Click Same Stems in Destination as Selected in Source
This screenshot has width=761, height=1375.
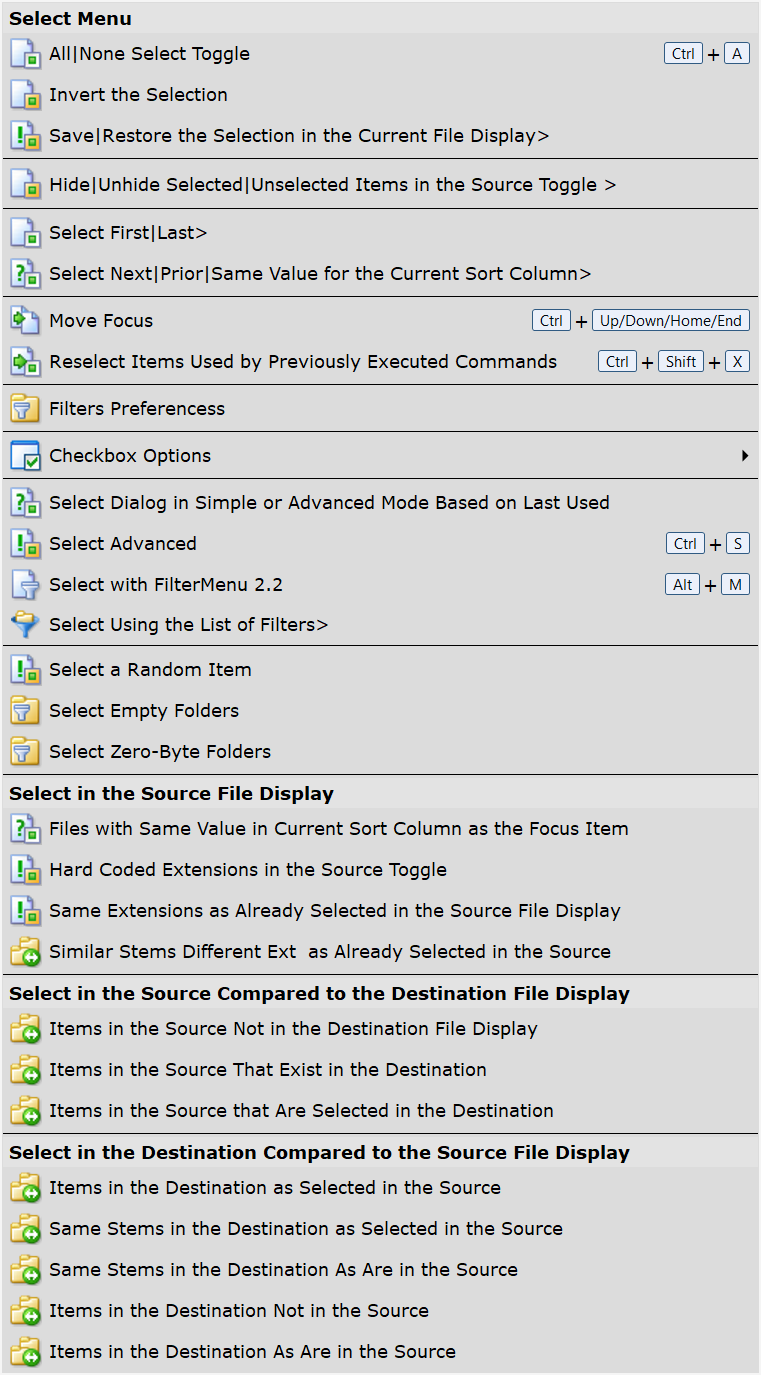[x=306, y=1229]
